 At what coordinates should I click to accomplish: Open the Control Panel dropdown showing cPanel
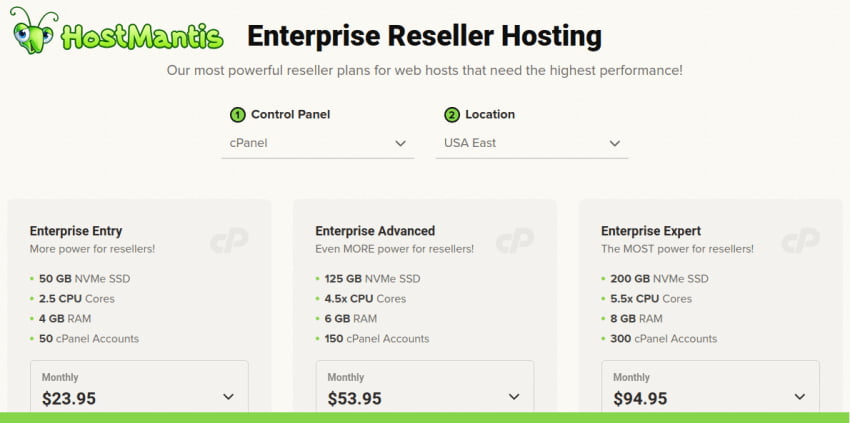coord(318,144)
